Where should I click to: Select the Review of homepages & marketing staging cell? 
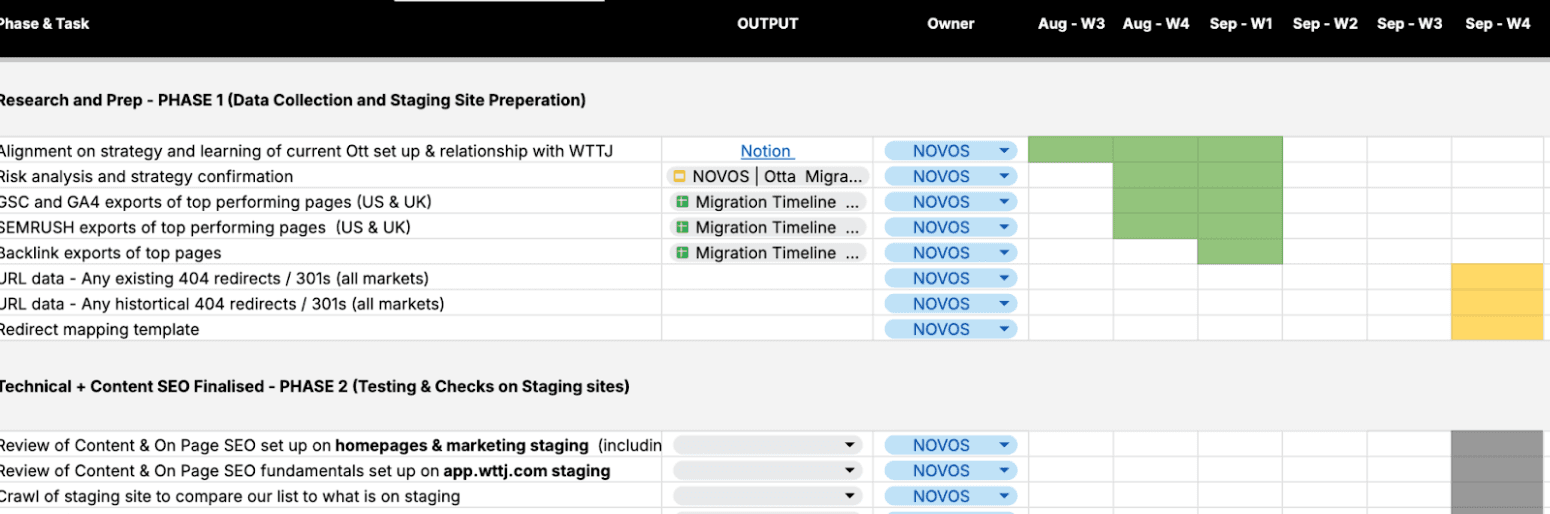(330, 445)
